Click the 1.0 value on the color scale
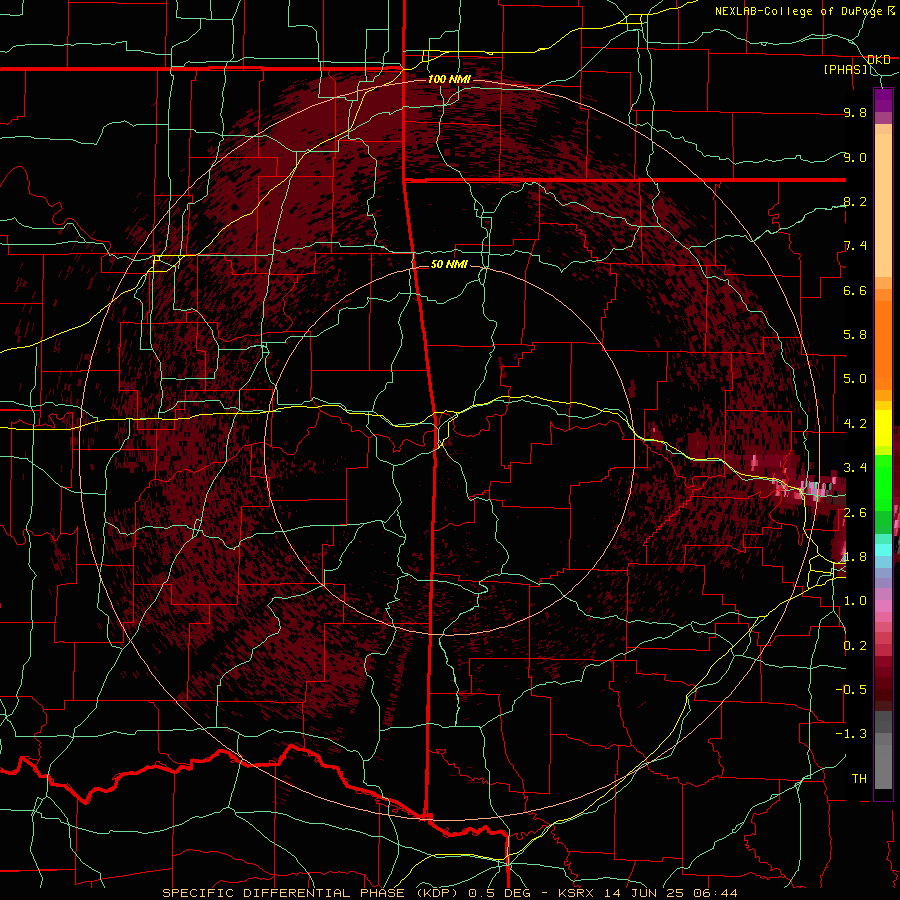 (855, 601)
